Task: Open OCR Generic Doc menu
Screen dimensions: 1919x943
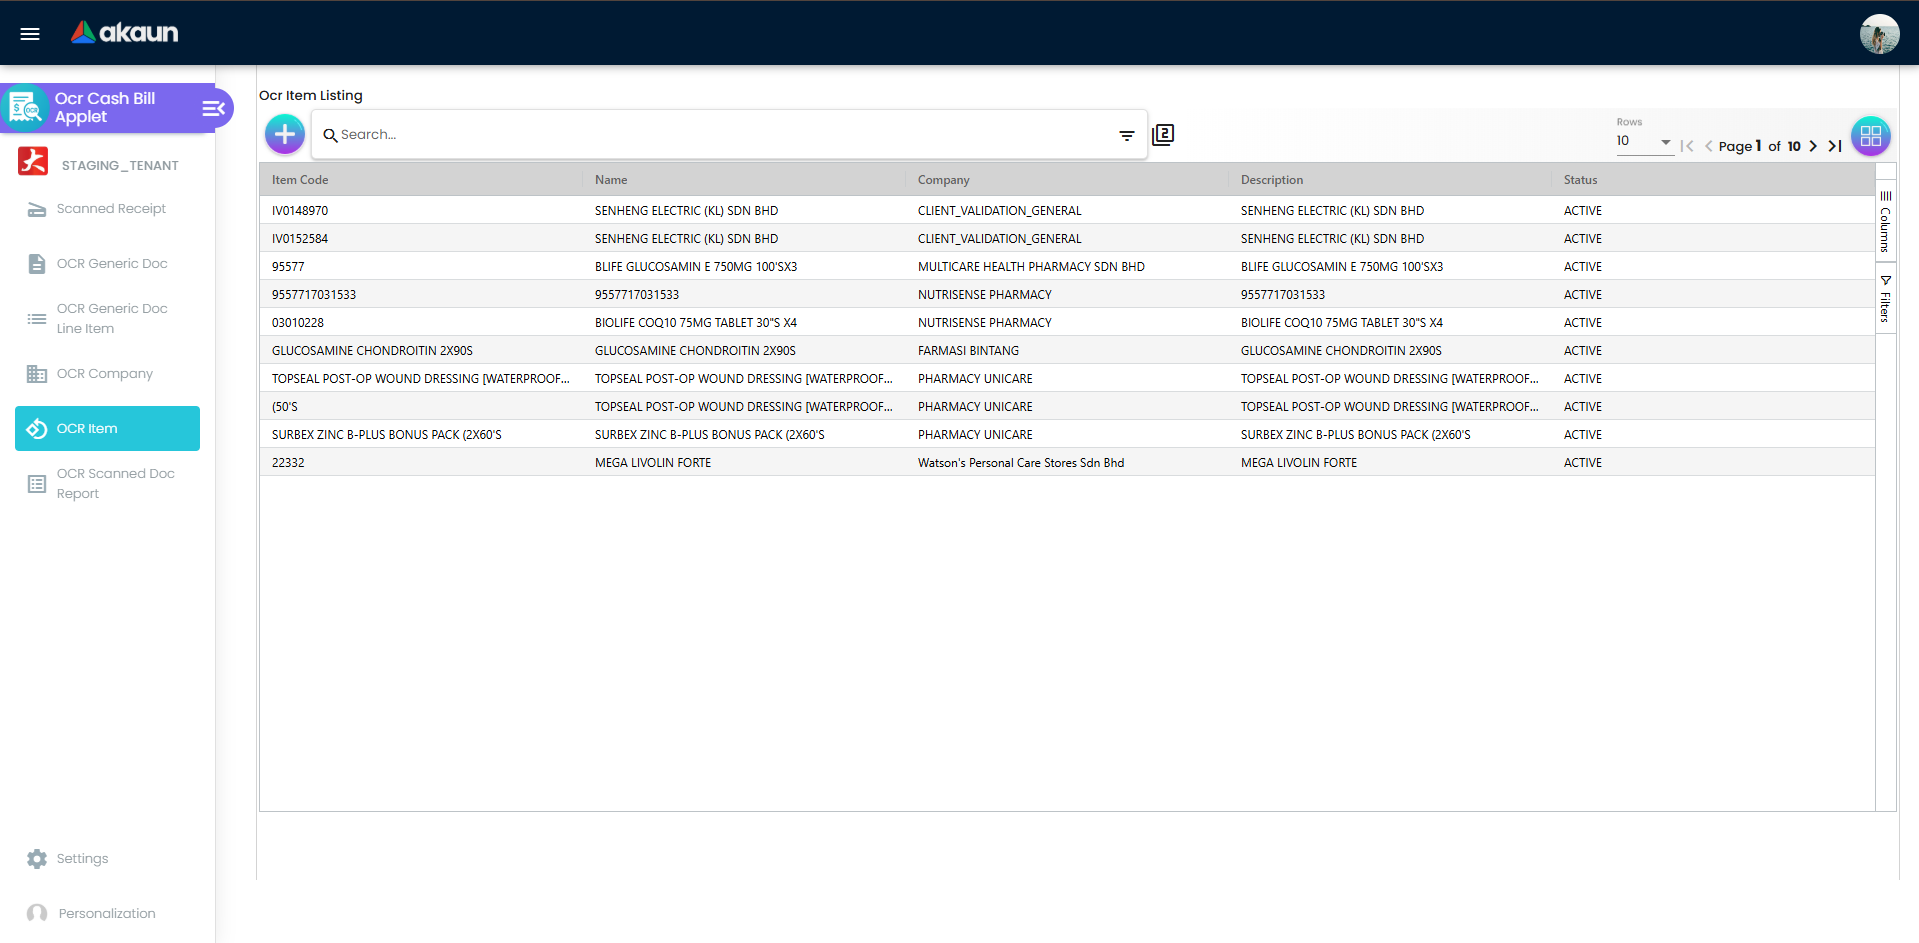Action: pyautogui.click(x=108, y=264)
